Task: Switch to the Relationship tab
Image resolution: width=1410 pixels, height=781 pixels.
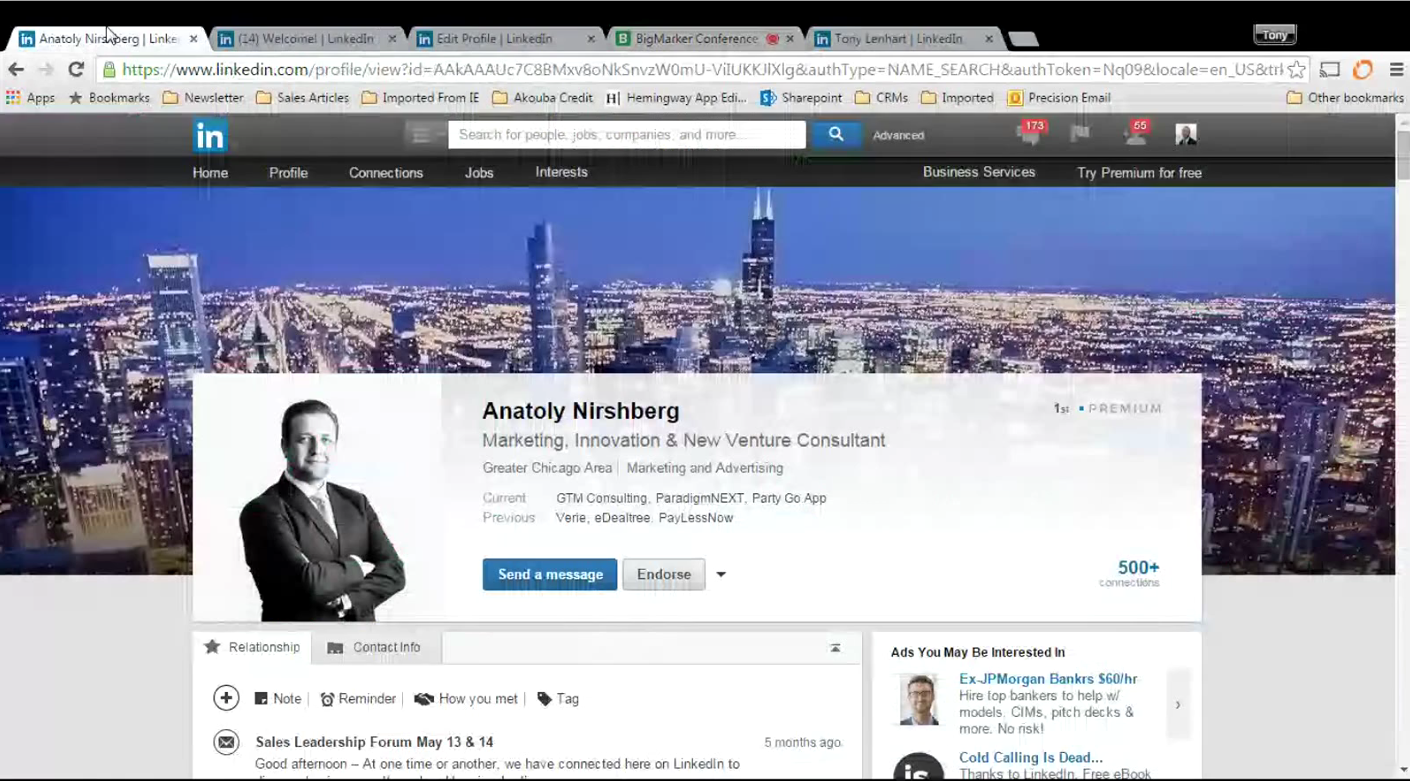Action: click(252, 647)
